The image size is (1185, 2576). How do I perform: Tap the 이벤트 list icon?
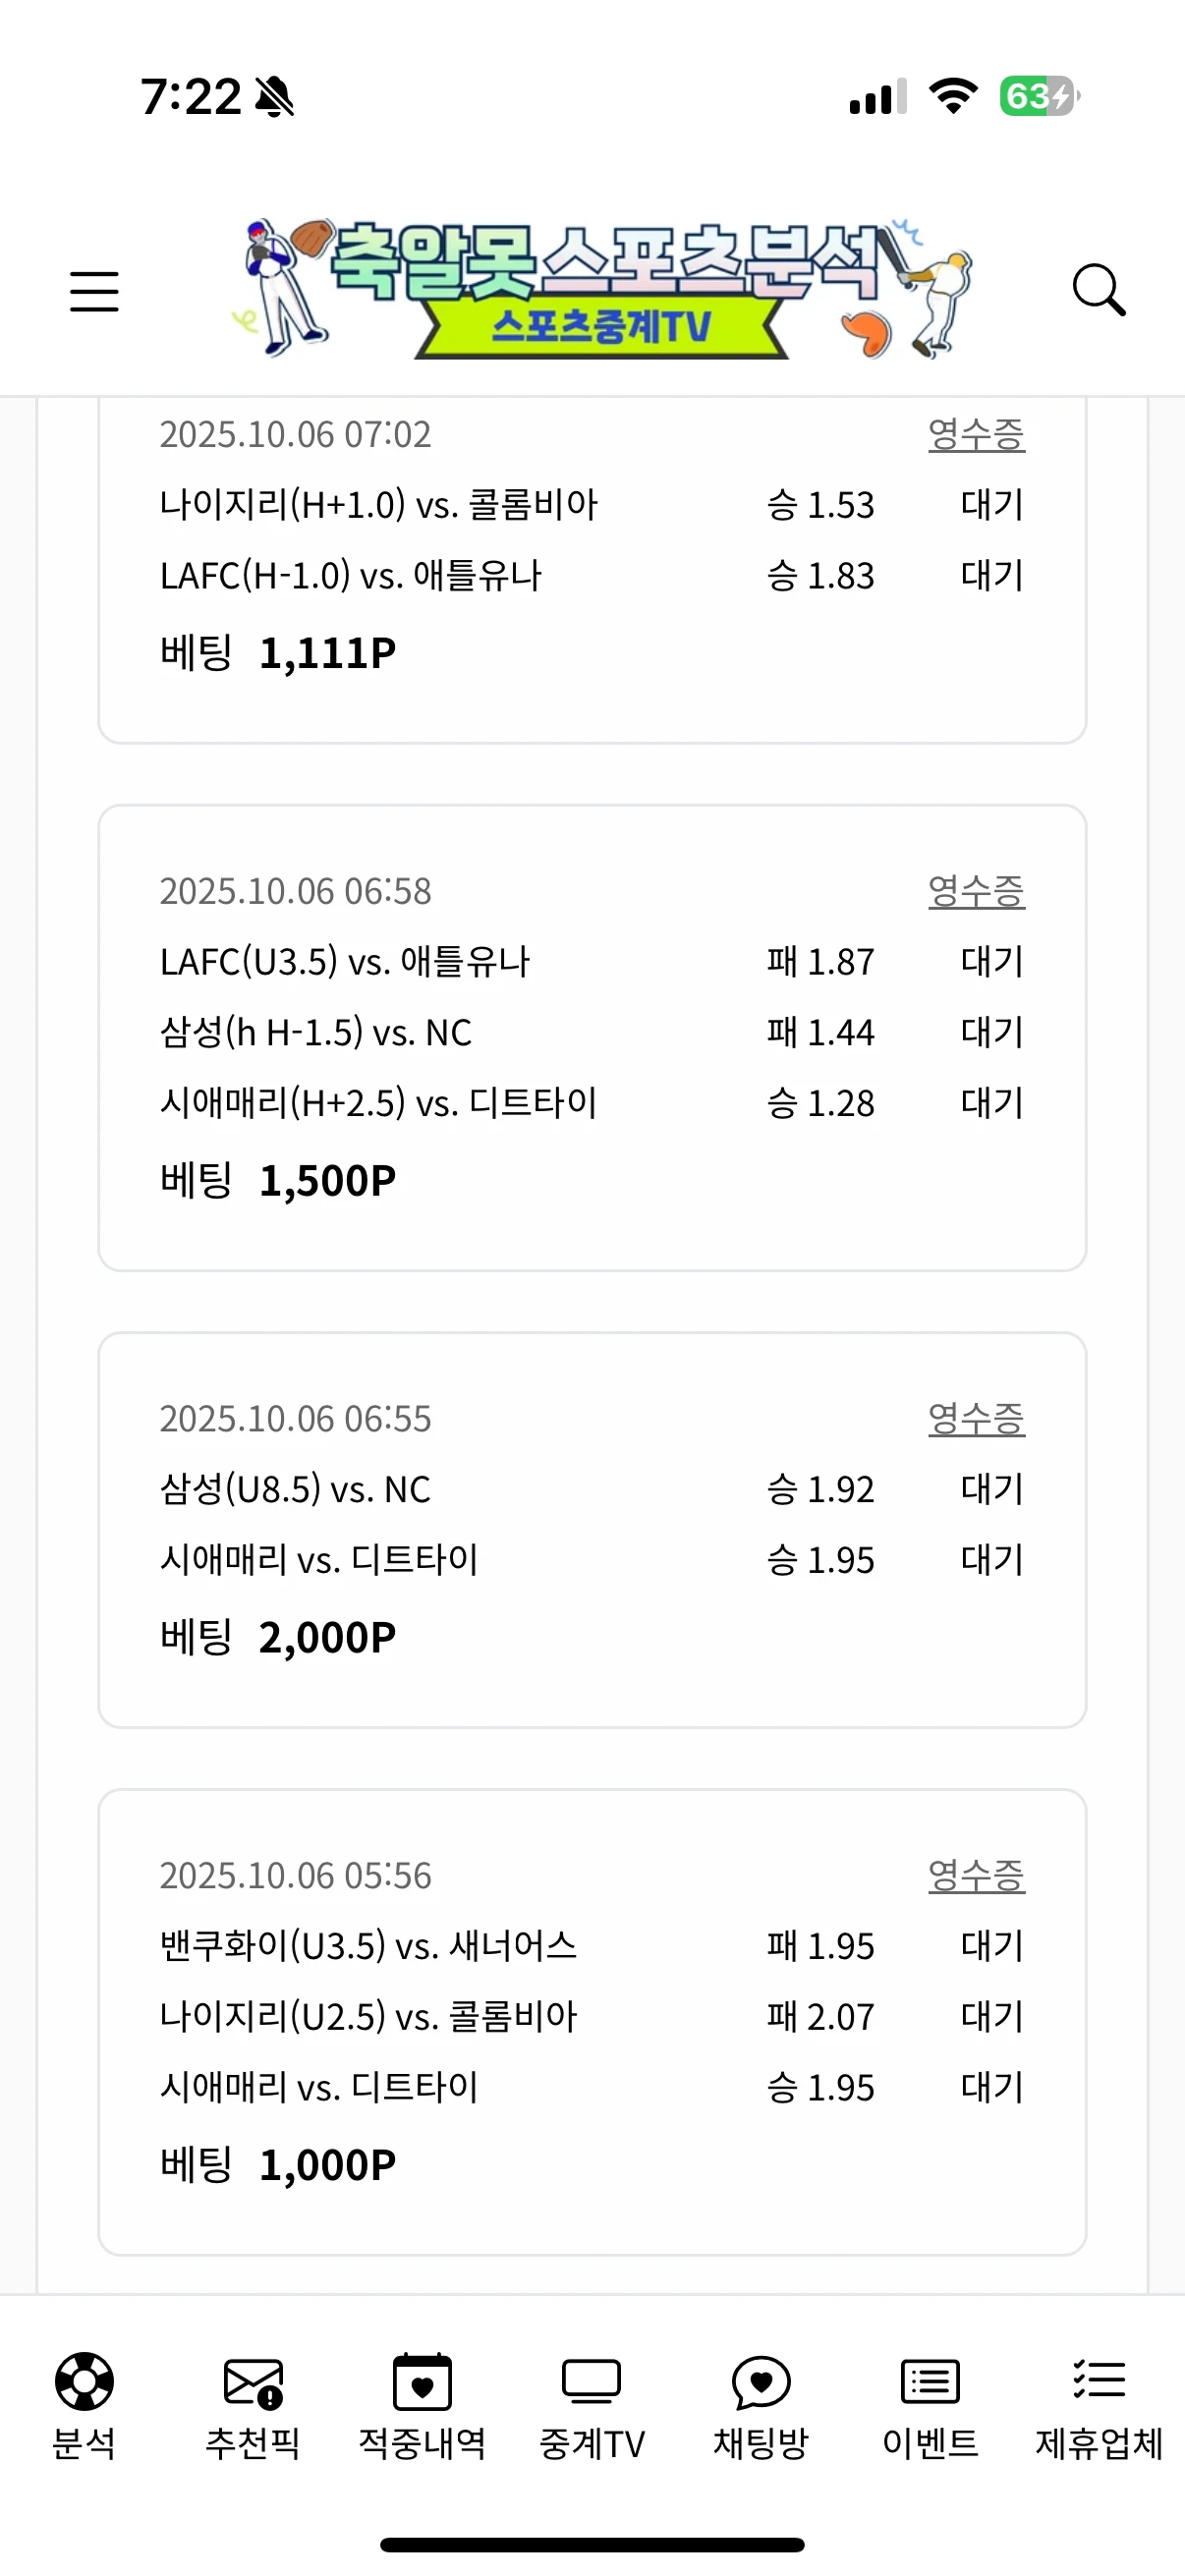pos(930,2381)
